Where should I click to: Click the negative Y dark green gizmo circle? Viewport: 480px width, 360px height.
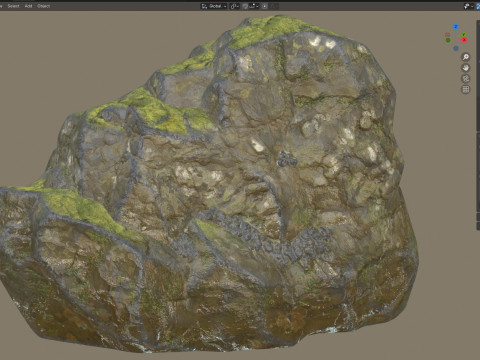coord(448,40)
